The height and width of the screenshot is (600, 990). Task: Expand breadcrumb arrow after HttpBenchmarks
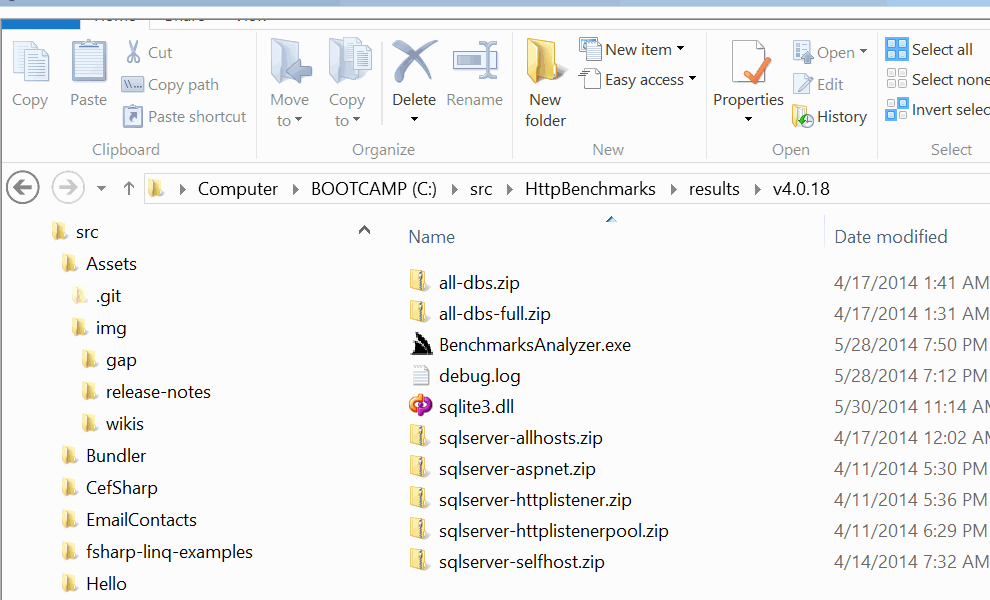pos(674,189)
